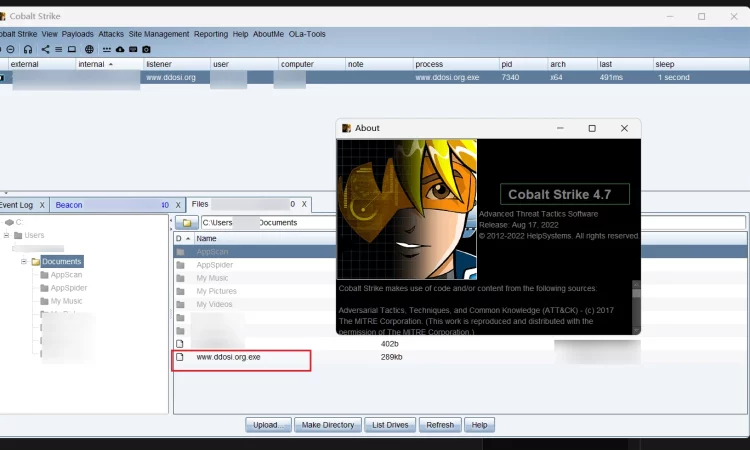Open the OLa-Tools menu
The image size is (750, 450).
[x=307, y=34]
